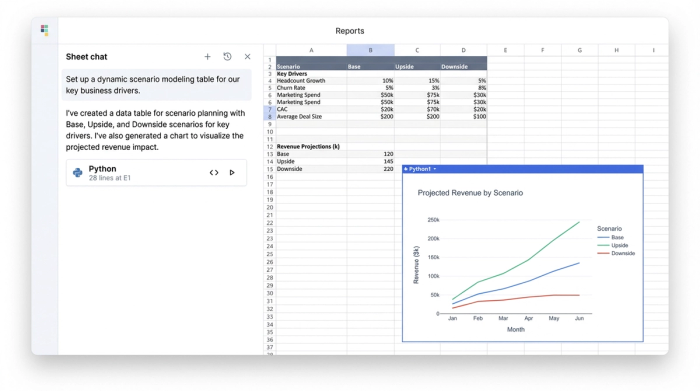Select column B header
Viewport: 700px width, 391px height.
point(371,50)
